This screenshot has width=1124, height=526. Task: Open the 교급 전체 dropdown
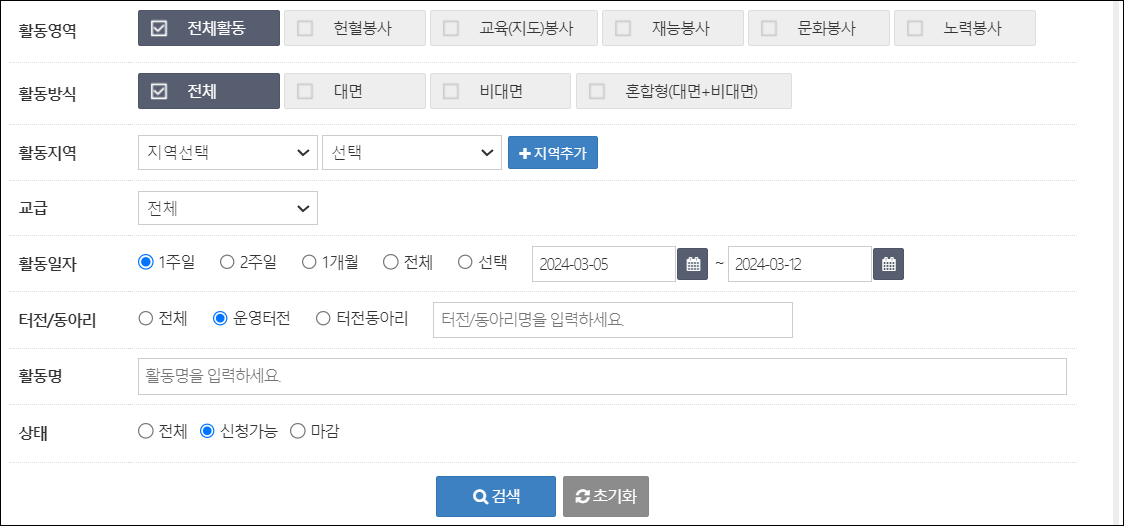point(227,209)
